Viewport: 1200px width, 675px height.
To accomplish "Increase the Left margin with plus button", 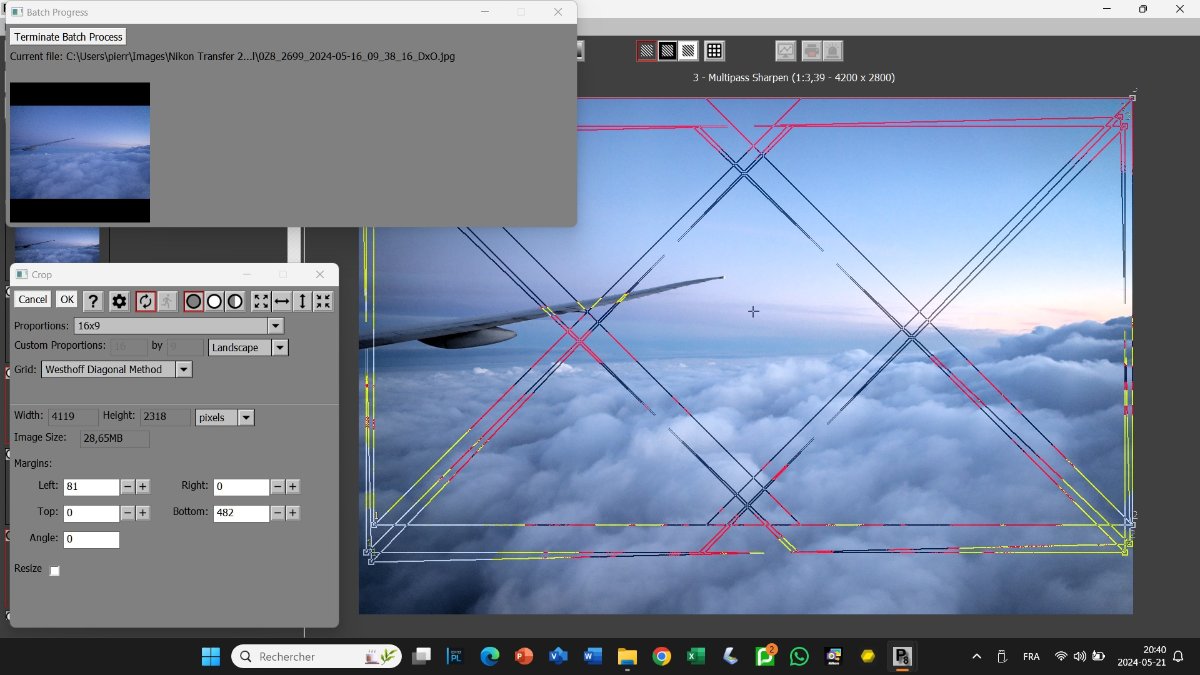I will click(143, 487).
